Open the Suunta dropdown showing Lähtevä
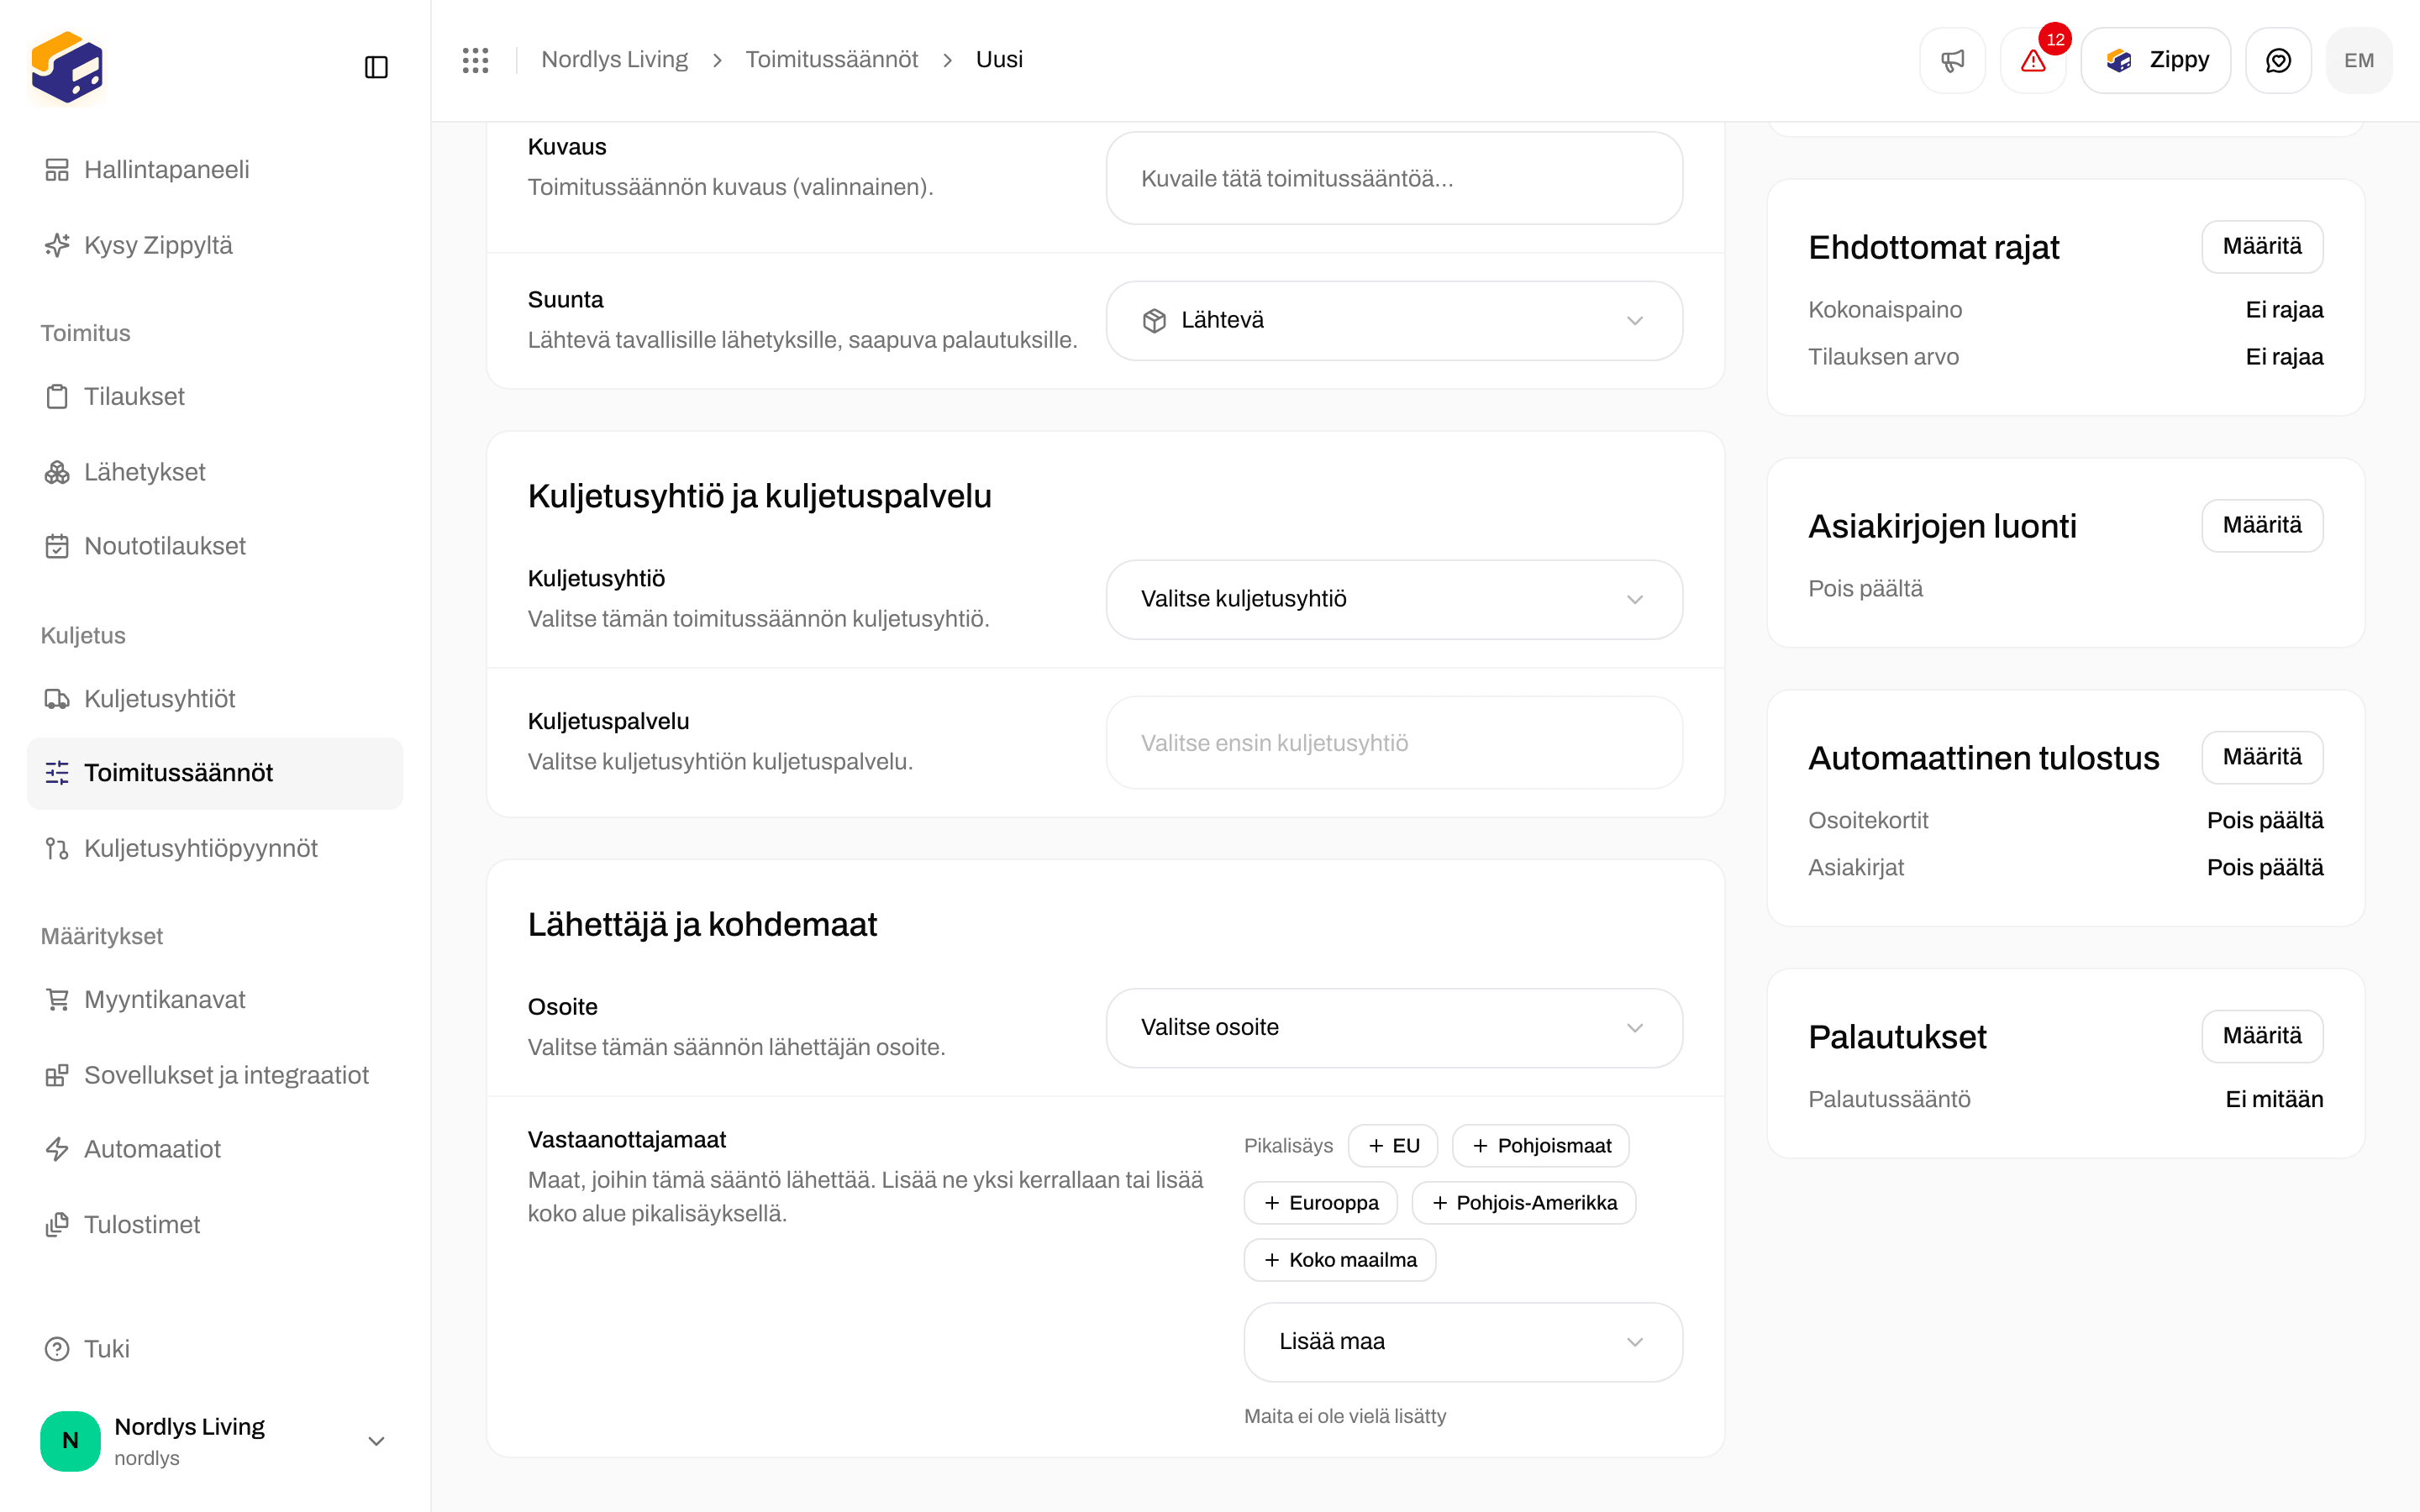This screenshot has width=2420, height=1512. [x=1394, y=321]
